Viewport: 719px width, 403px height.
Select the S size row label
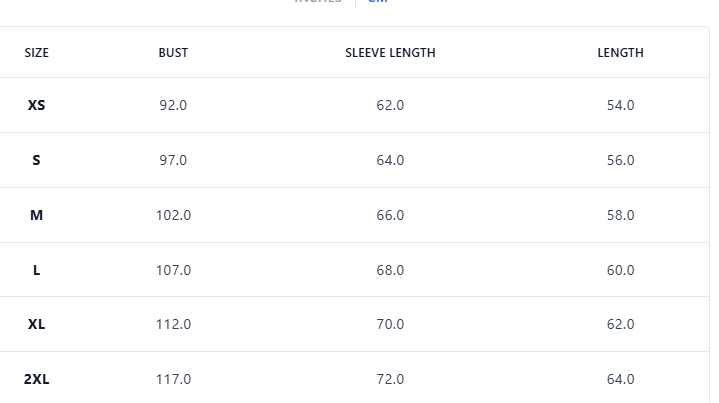[x=37, y=160]
